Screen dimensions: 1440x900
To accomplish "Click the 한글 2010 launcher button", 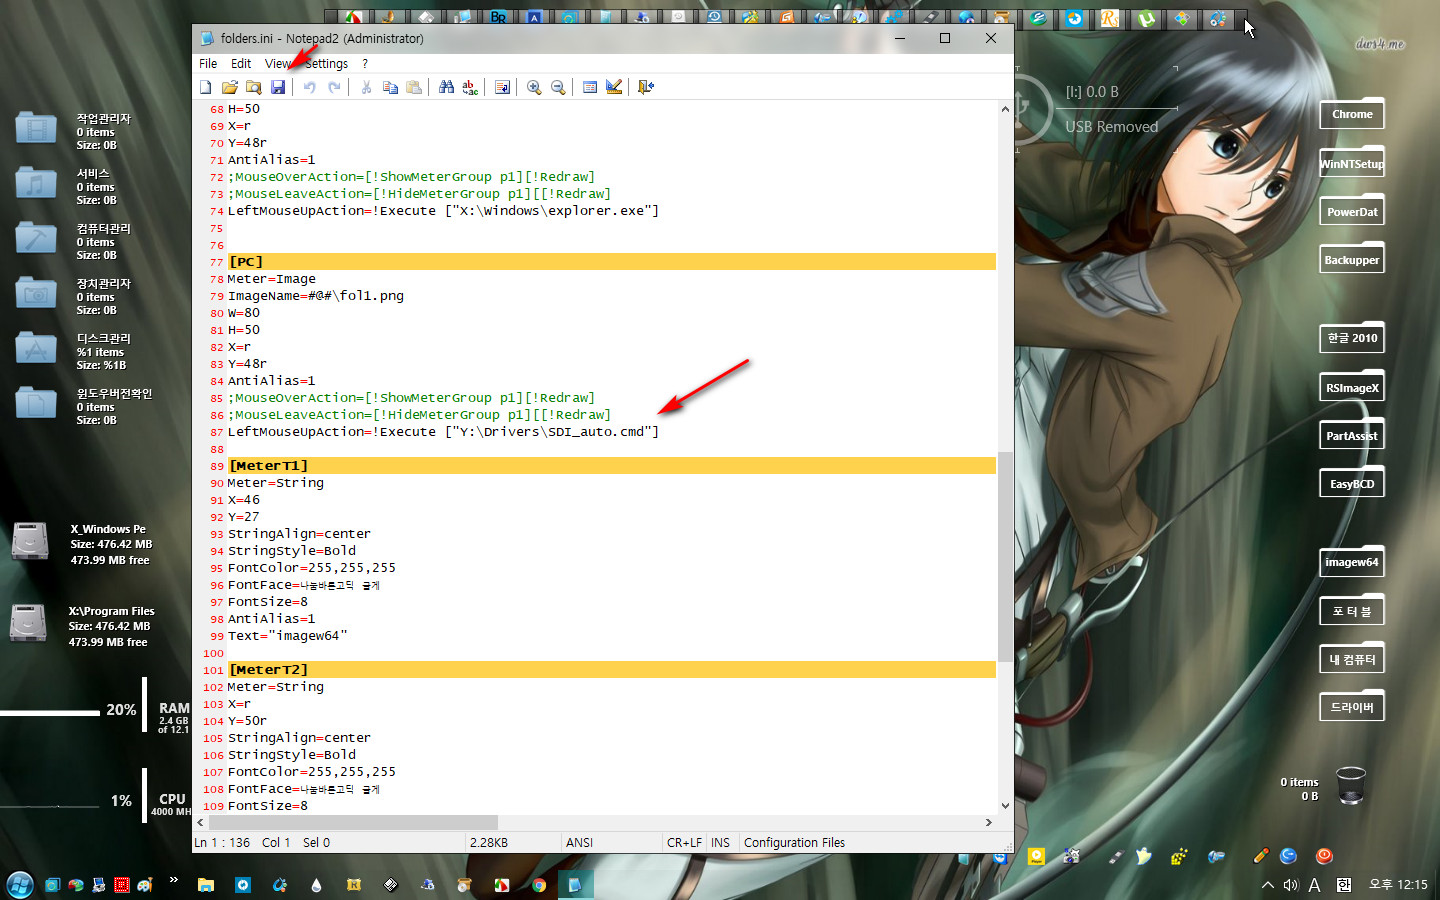I will tap(1352, 338).
